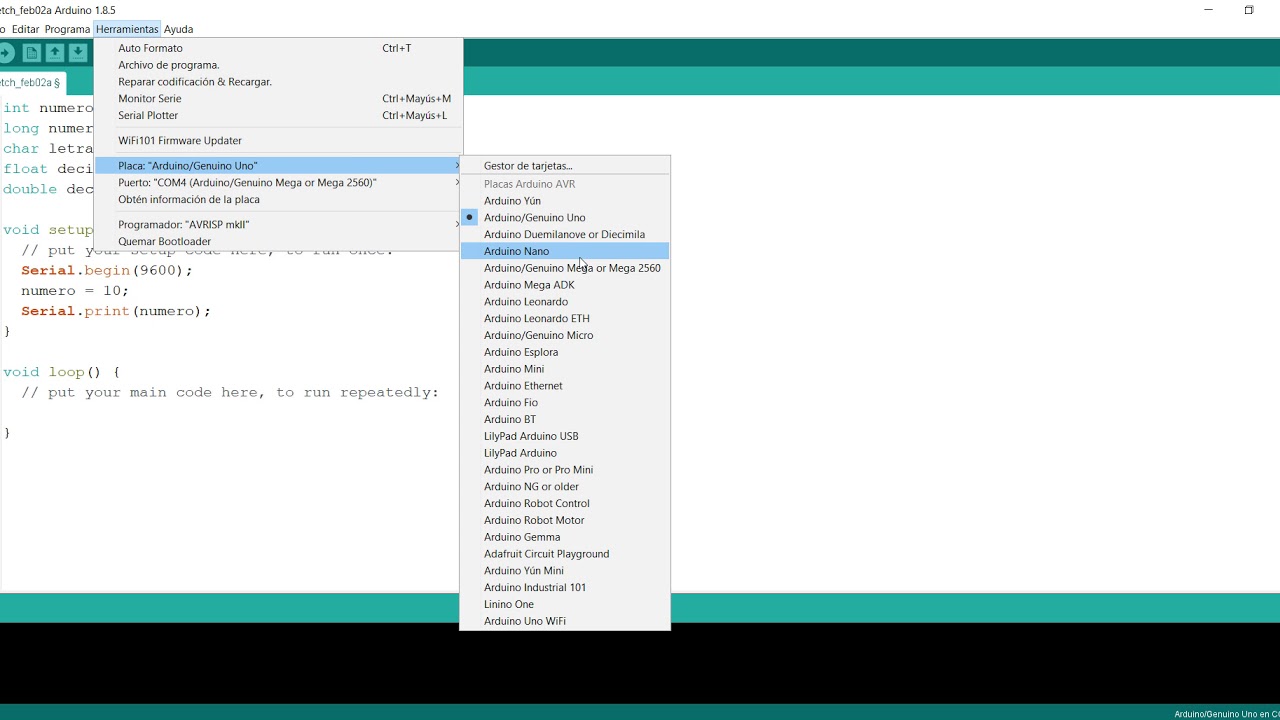Choose Arduino BT

565,420
